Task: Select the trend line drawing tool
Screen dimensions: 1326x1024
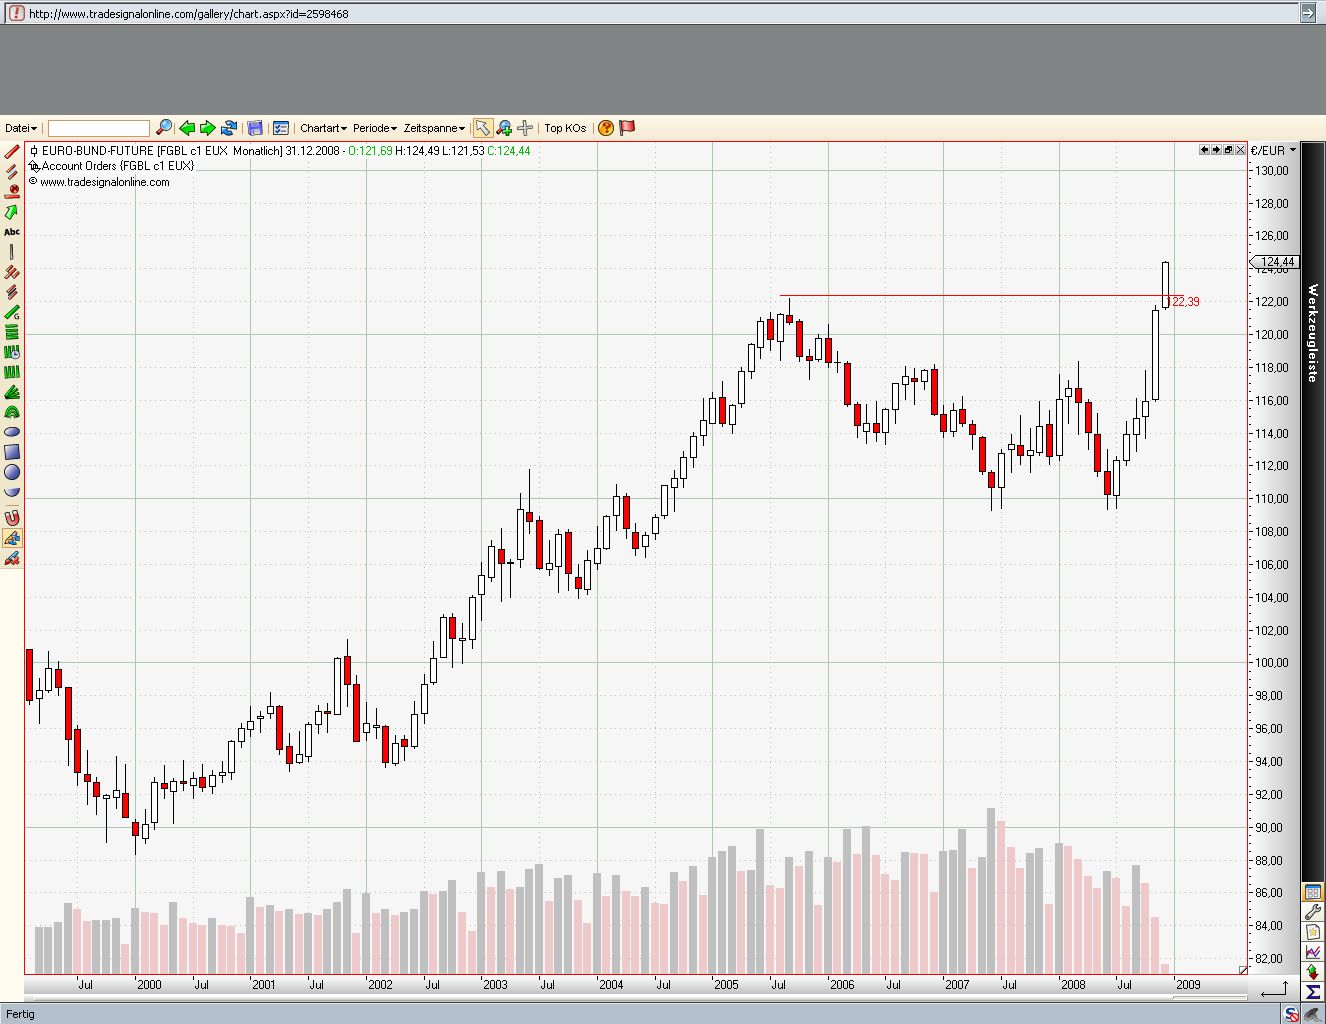Action: (x=12, y=151)
